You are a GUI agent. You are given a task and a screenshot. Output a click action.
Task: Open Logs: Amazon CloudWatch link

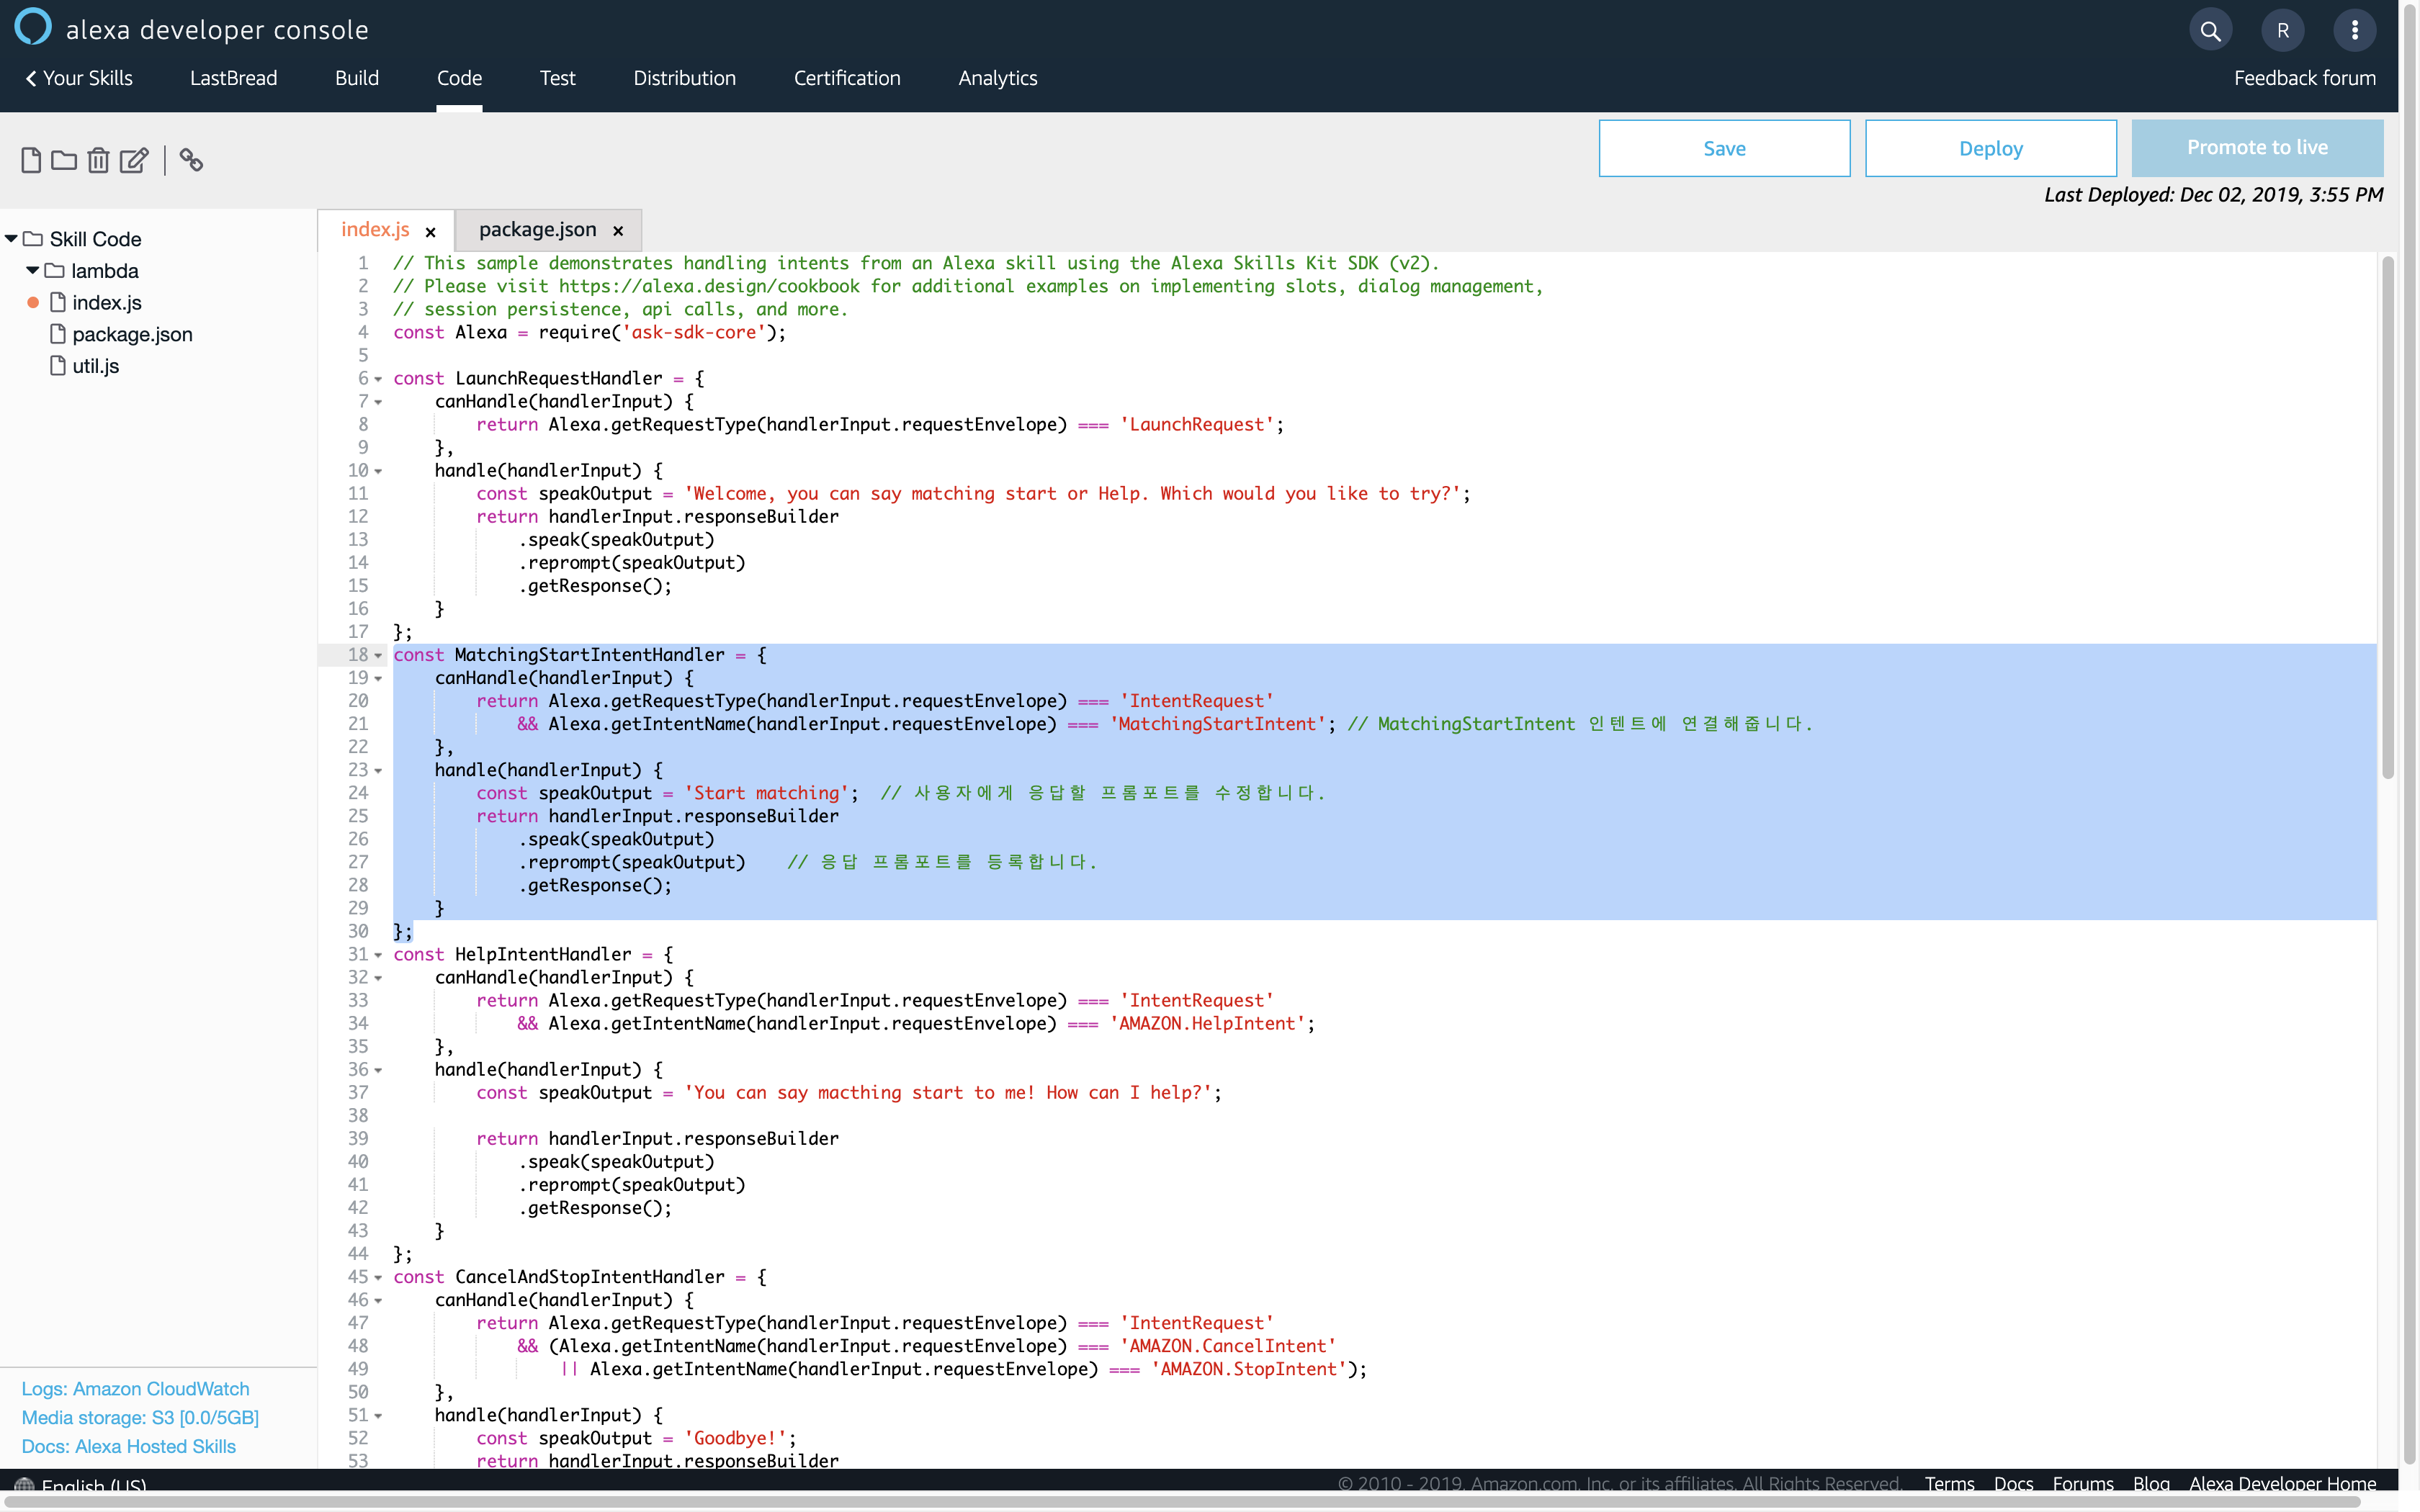coord(136,1389)
